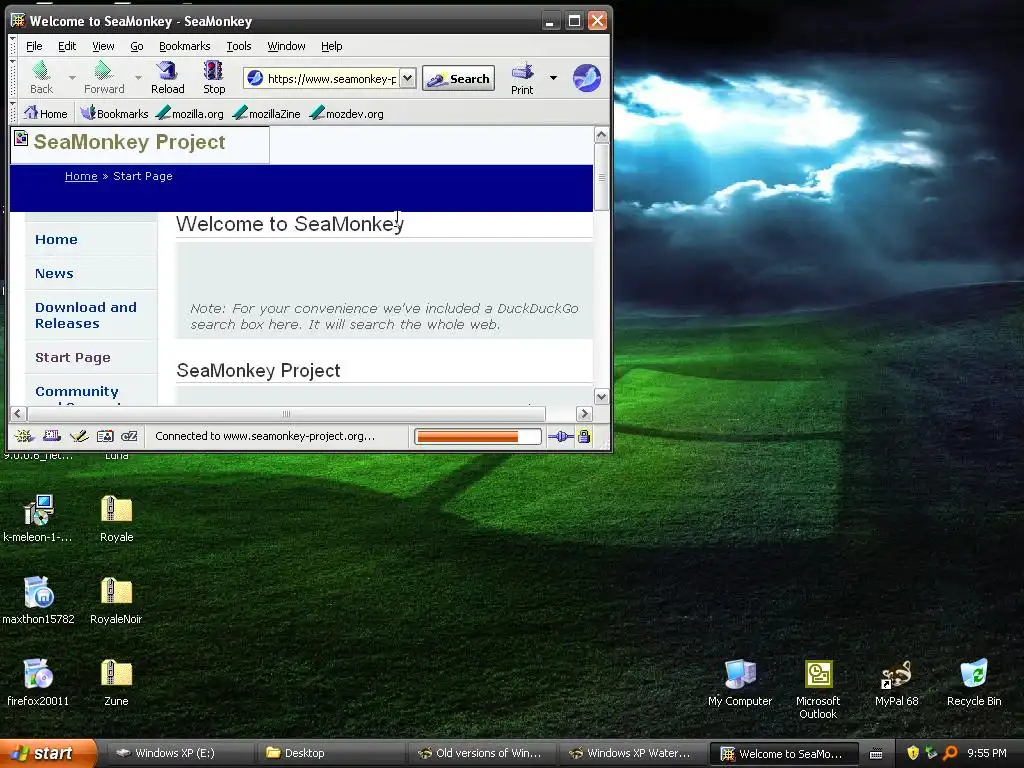Open ChatZilla from status bar
The width and height of the screenshot is (1024, 768).
click(129, 436)
